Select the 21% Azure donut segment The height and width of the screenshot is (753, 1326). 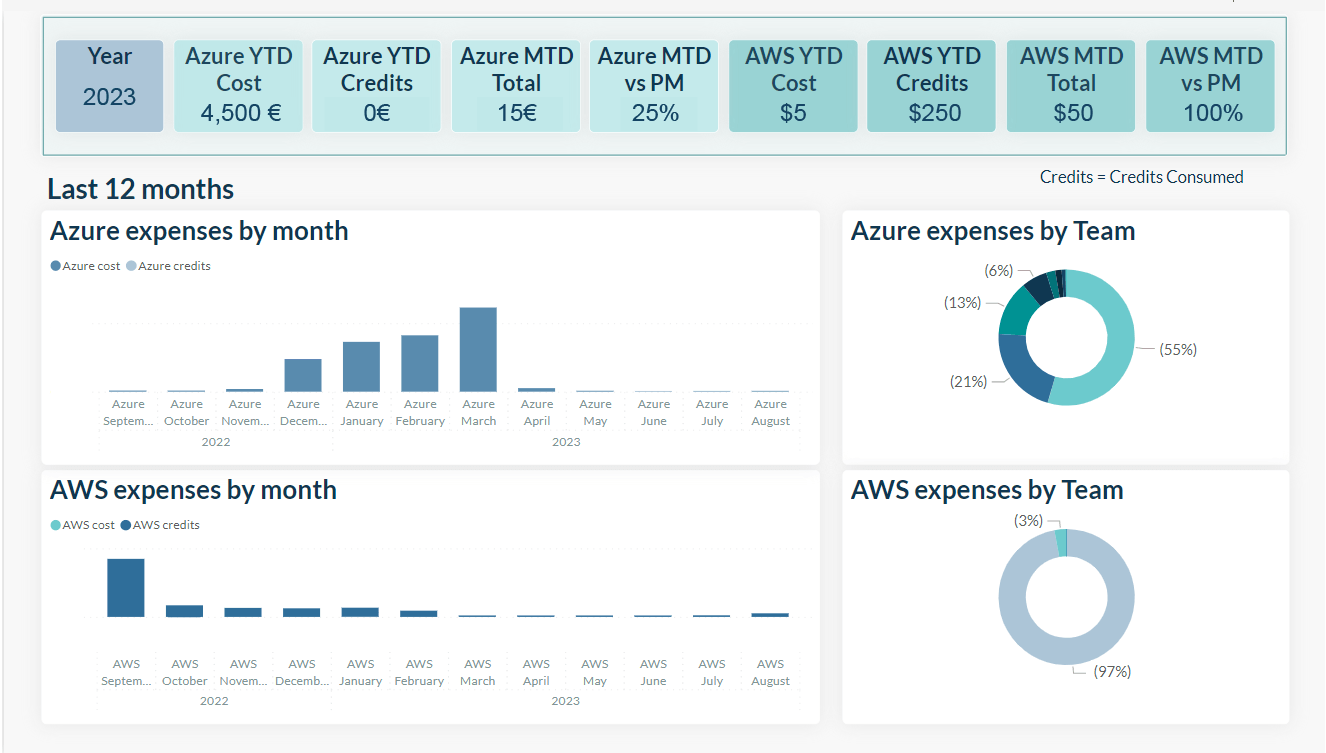point(1020,369)
